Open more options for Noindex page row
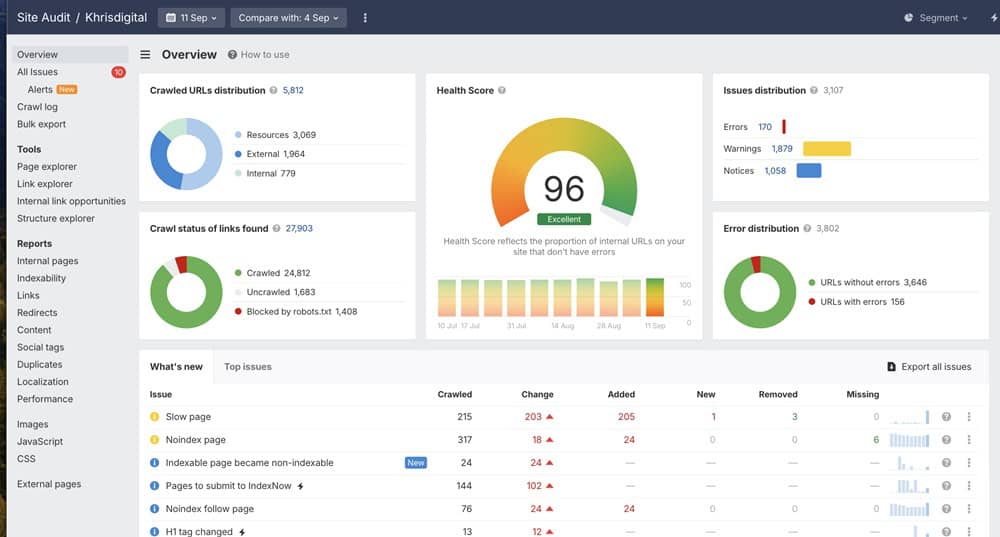 968,440
